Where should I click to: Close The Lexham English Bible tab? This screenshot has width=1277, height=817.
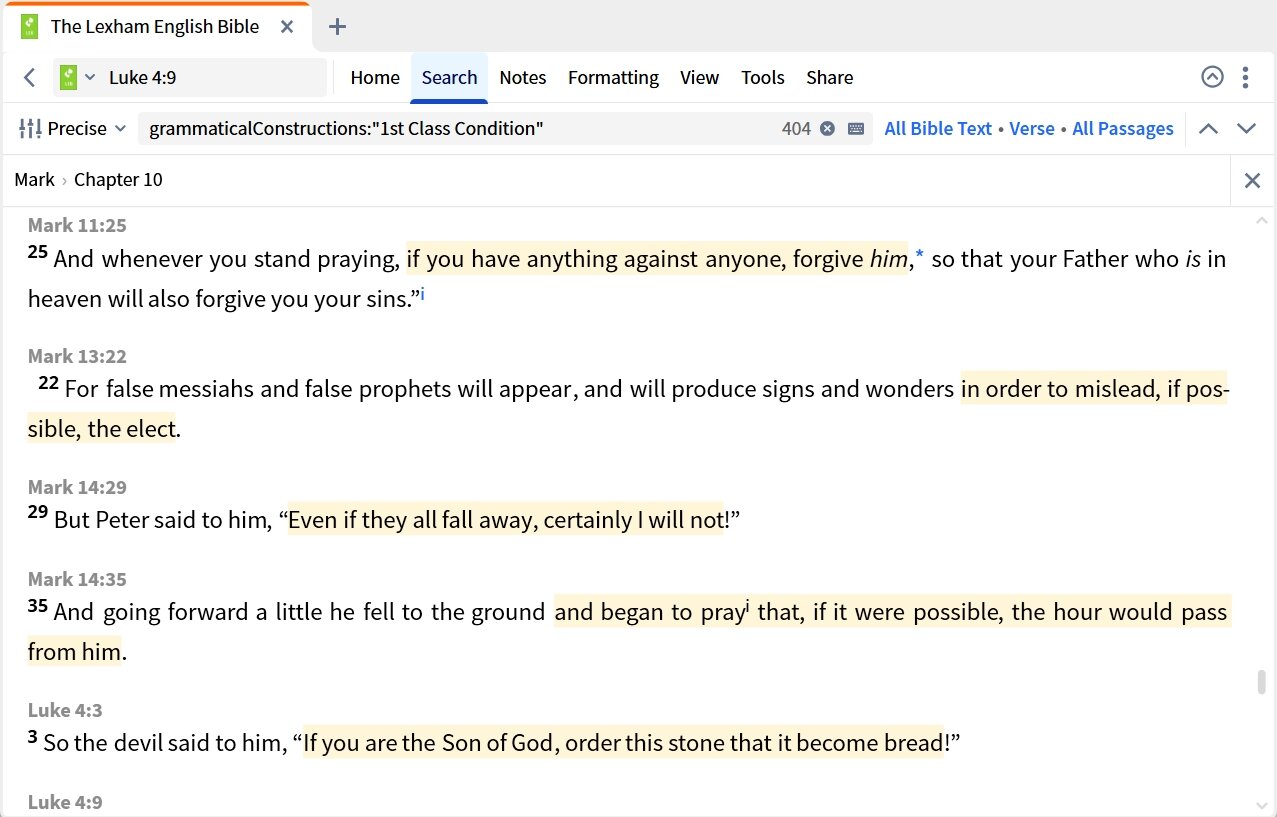[x=287, y=27]
